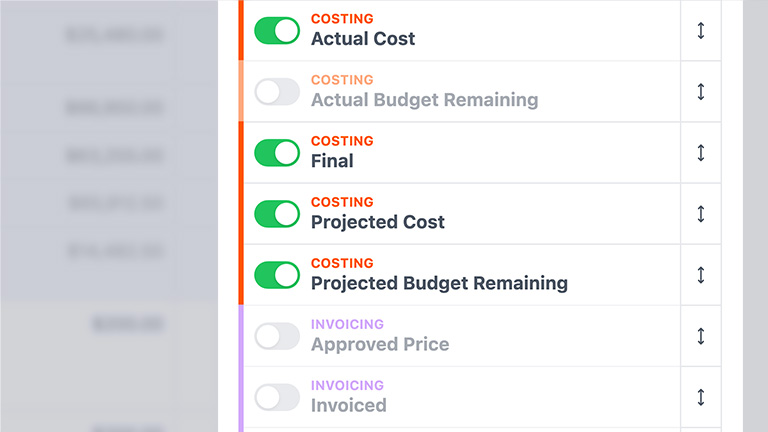Click the reorder handle for Approved Price
Viewport: 768px width, 432px height.
701,336
